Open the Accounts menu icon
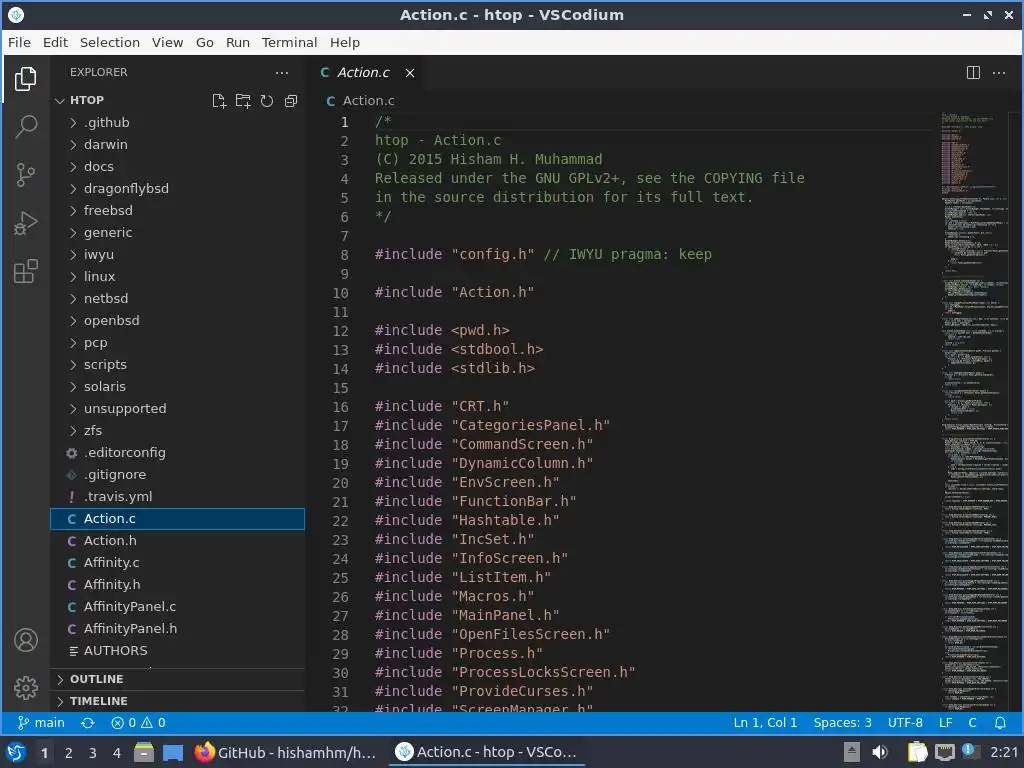 point(25,640)
